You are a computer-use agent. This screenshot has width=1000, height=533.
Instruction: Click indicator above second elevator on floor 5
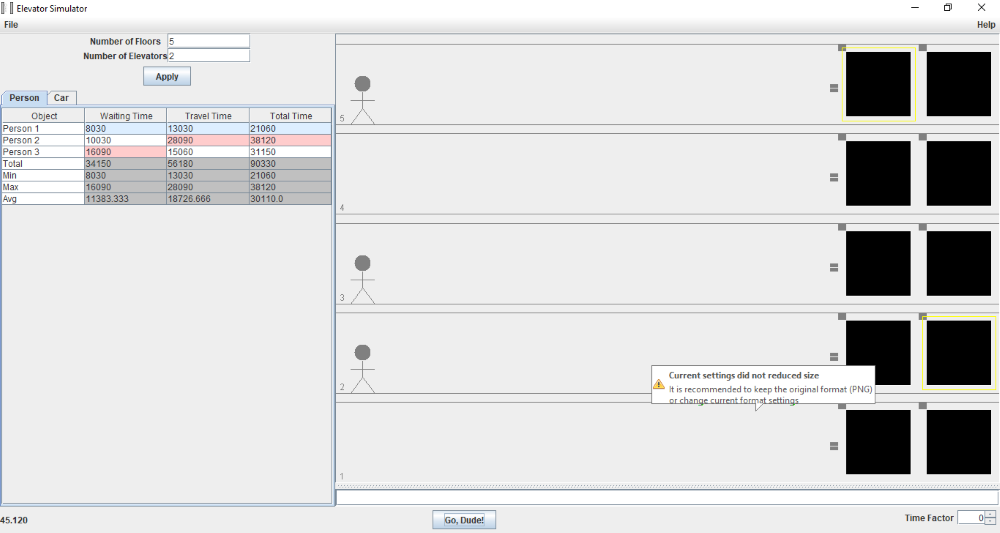[x=922, y=48]
